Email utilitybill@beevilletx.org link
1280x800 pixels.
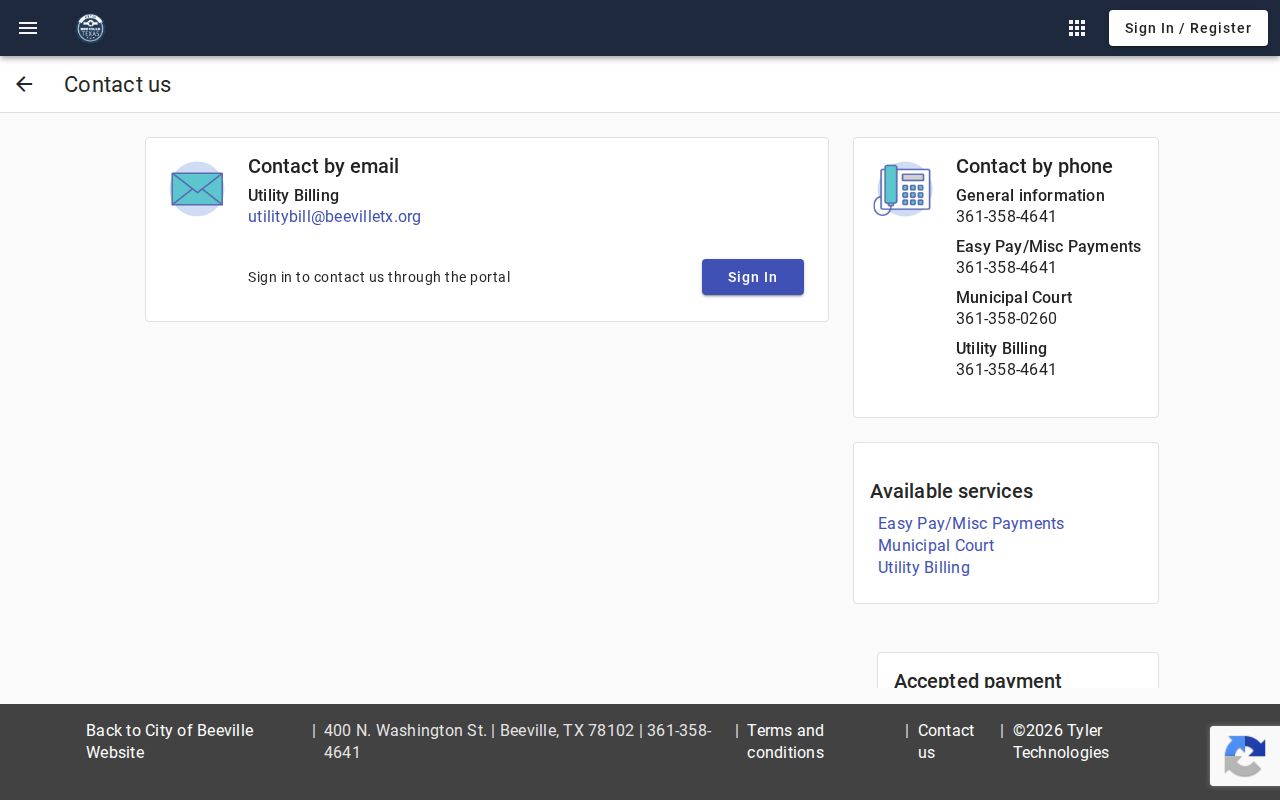[x=334, y=216]
